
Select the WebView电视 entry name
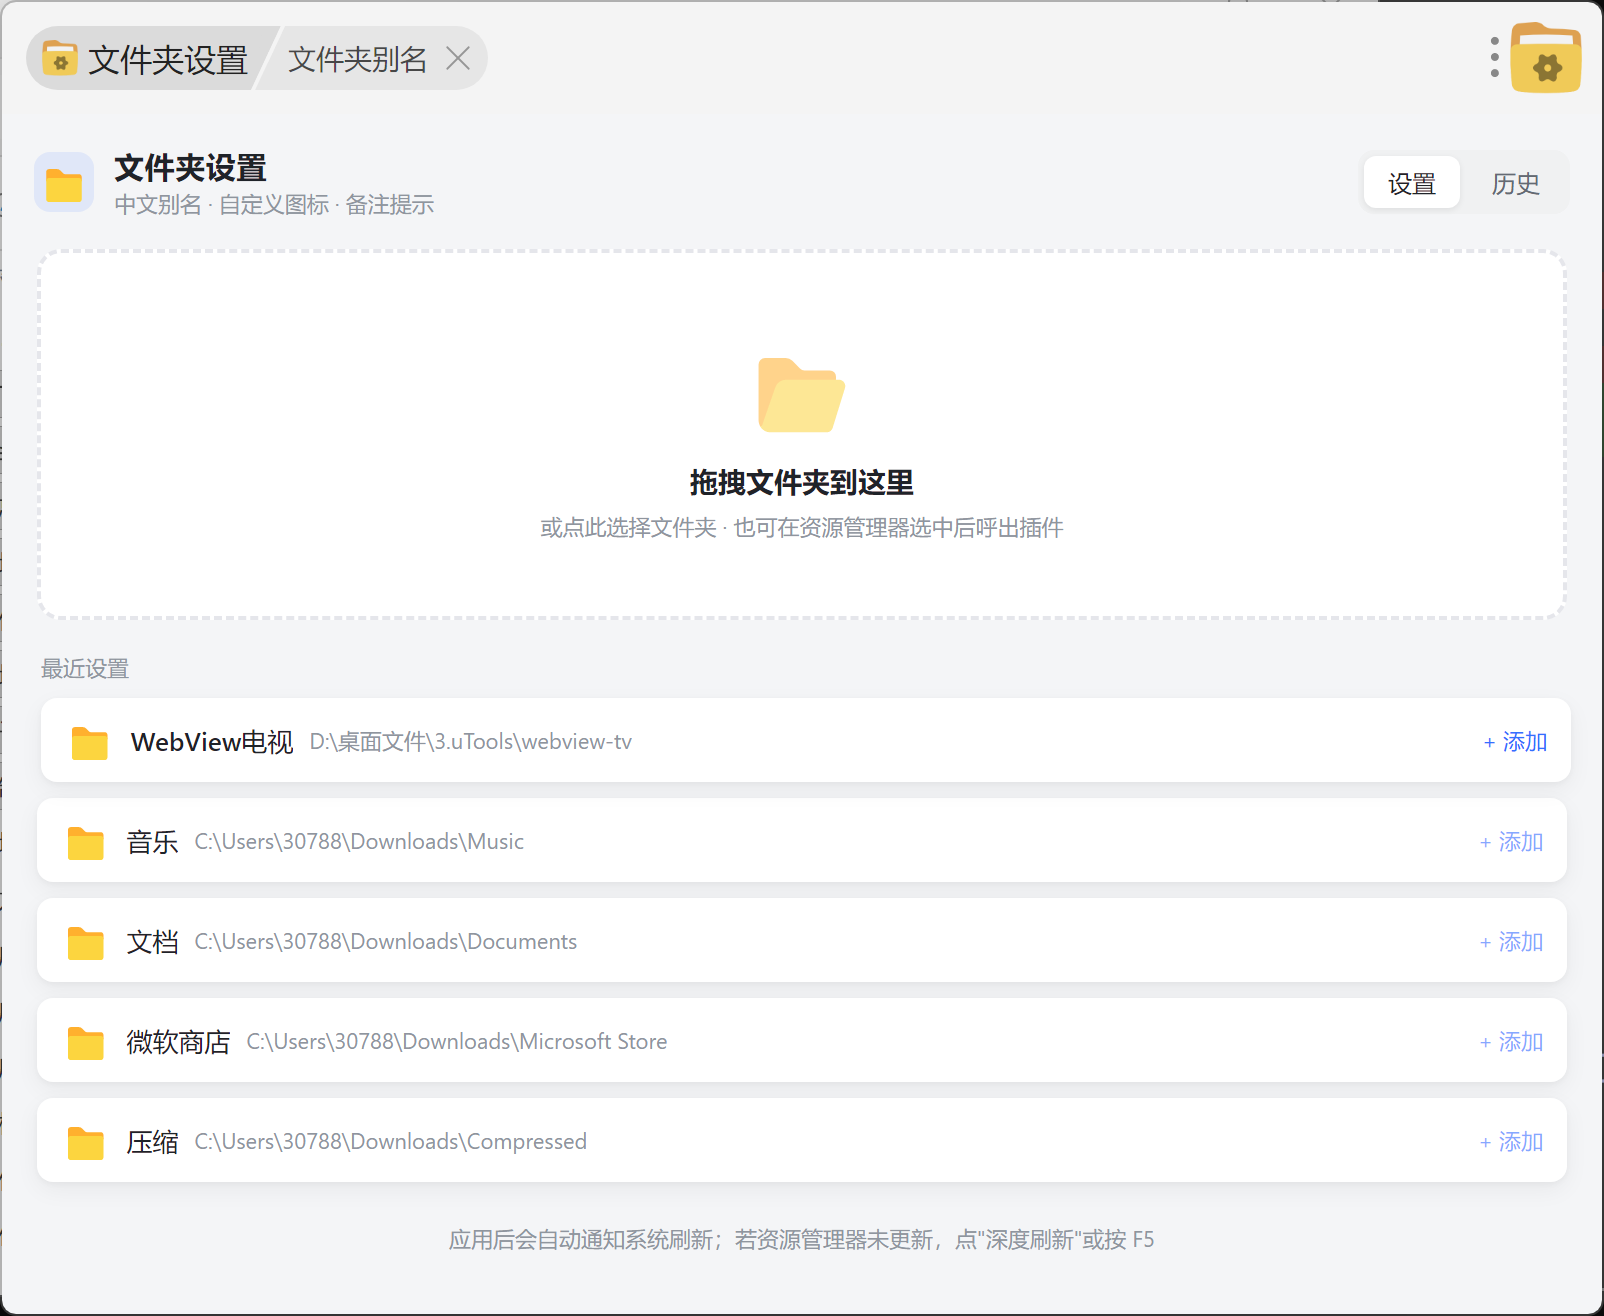click(212, 741)
